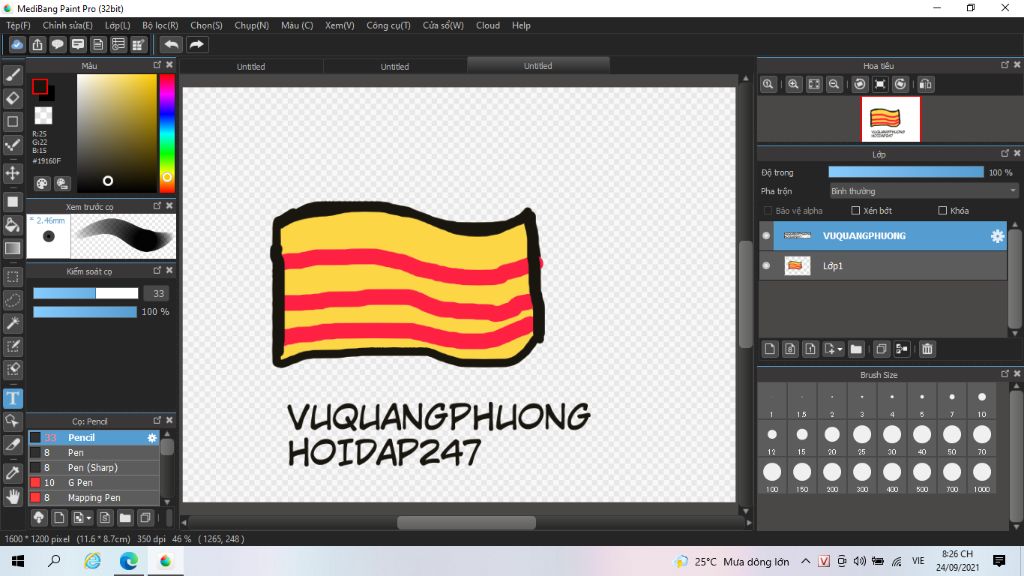Hide the VUQUANGPHUONG layer
The image size is (1024, 576).
[767, 236]
